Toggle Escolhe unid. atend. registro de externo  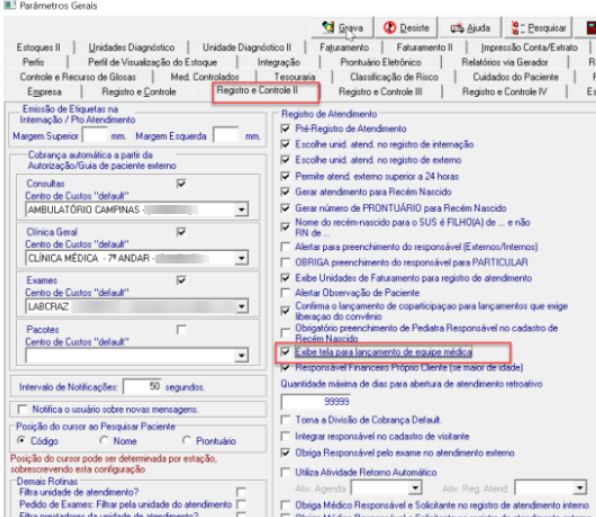tap(285, 160)
